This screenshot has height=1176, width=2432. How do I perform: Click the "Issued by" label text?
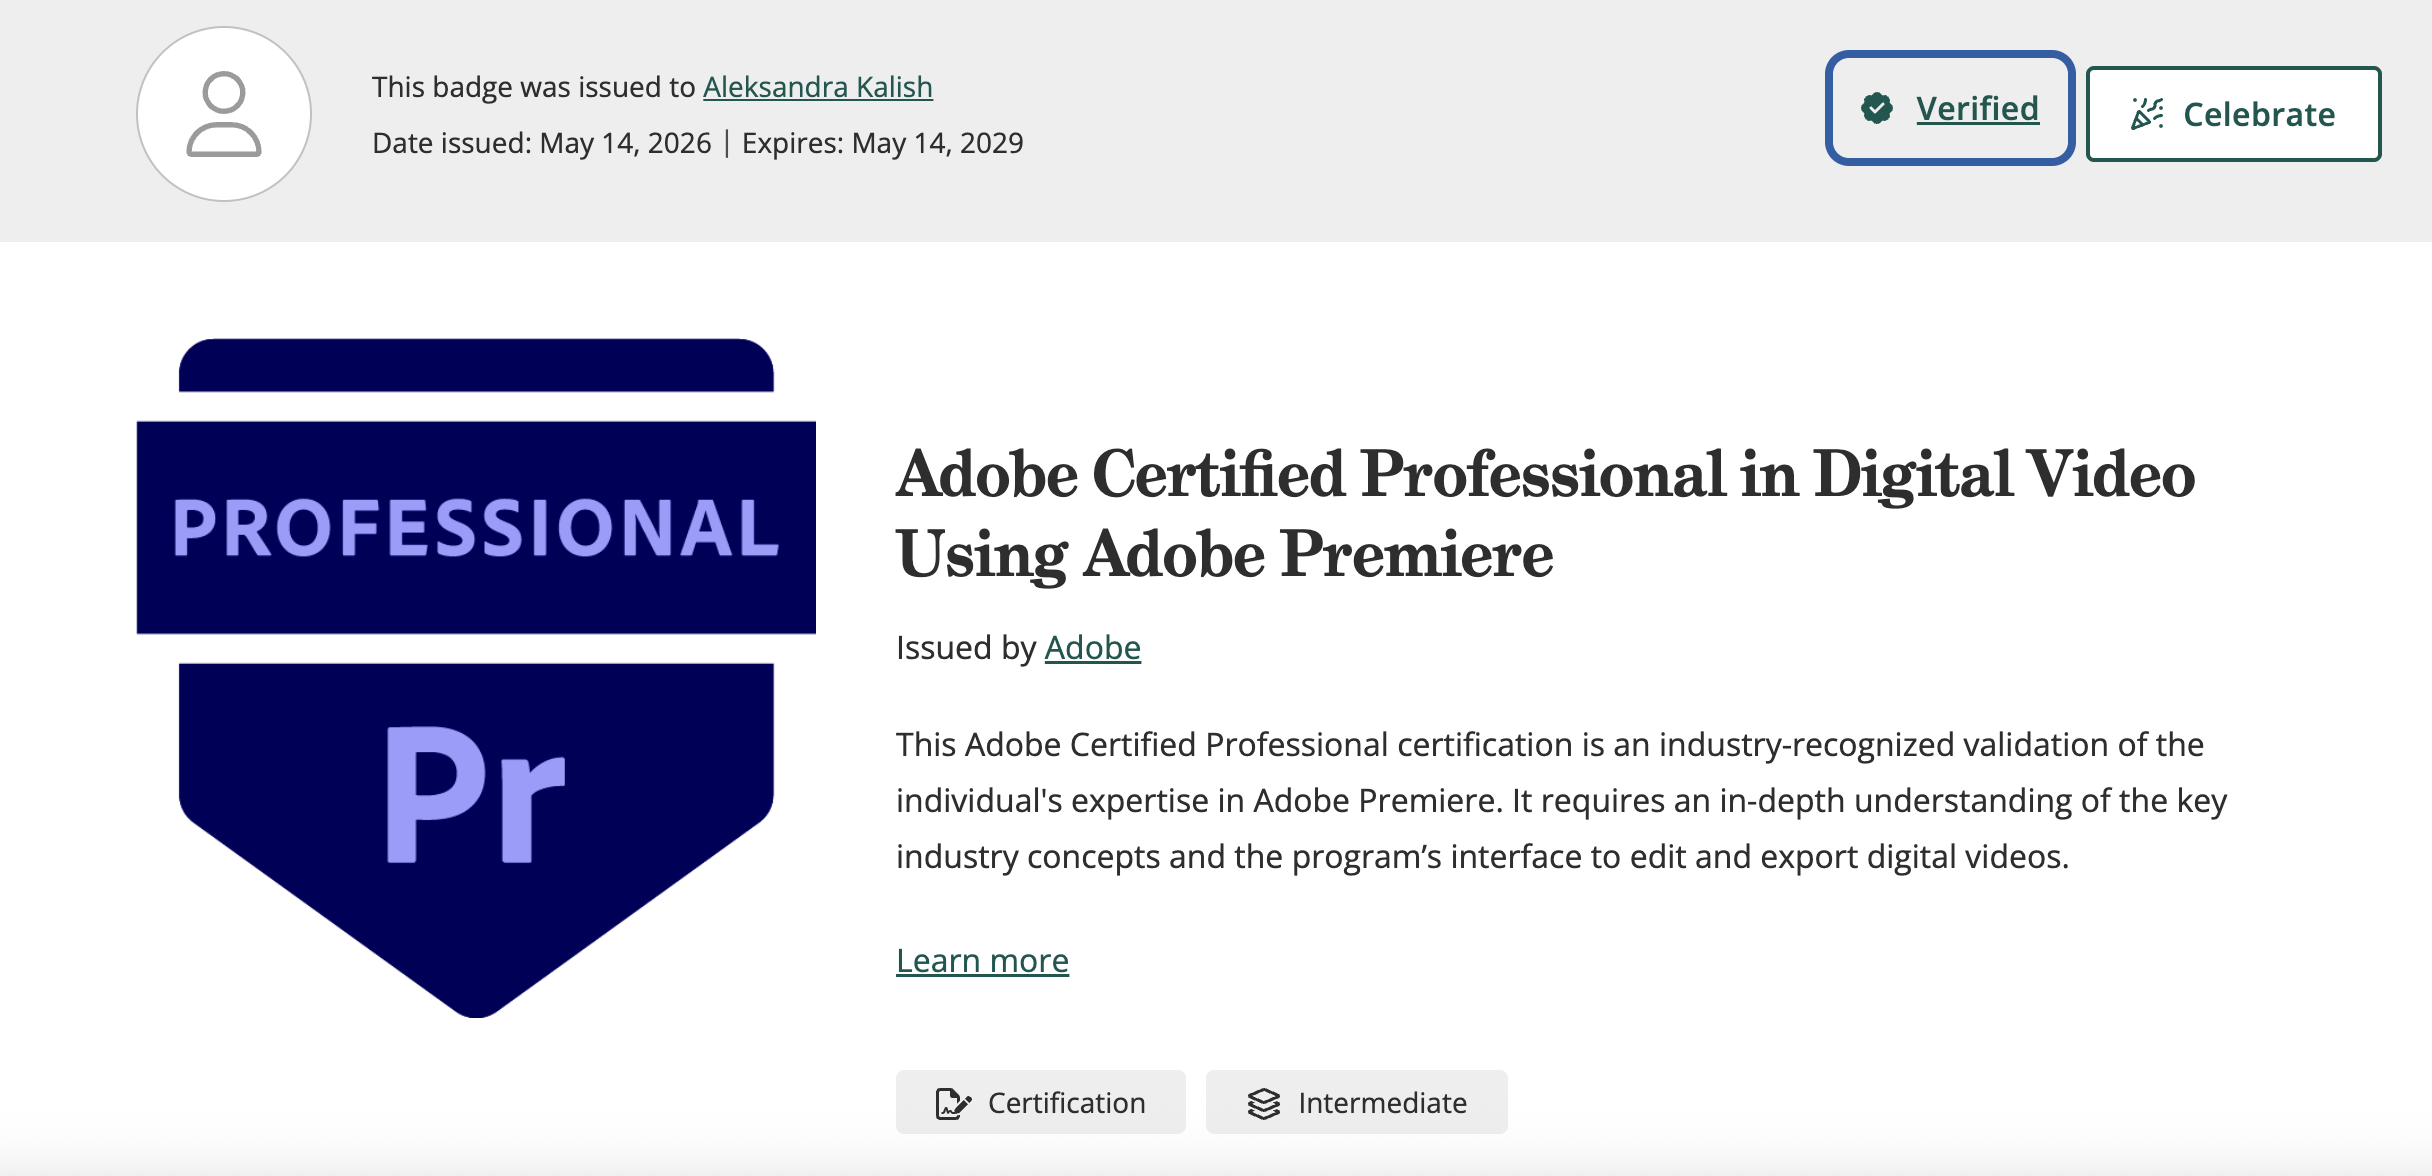(966, 648)
